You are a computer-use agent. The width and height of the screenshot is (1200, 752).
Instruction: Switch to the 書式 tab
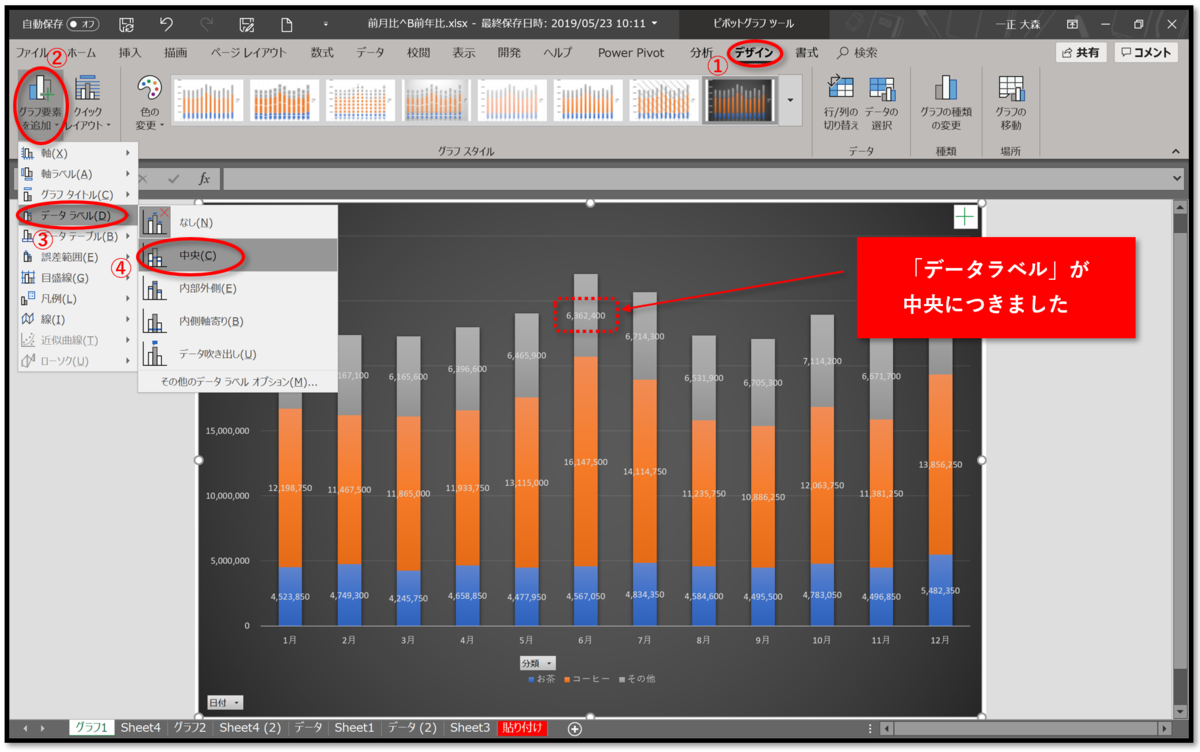[x=806, y=53]
